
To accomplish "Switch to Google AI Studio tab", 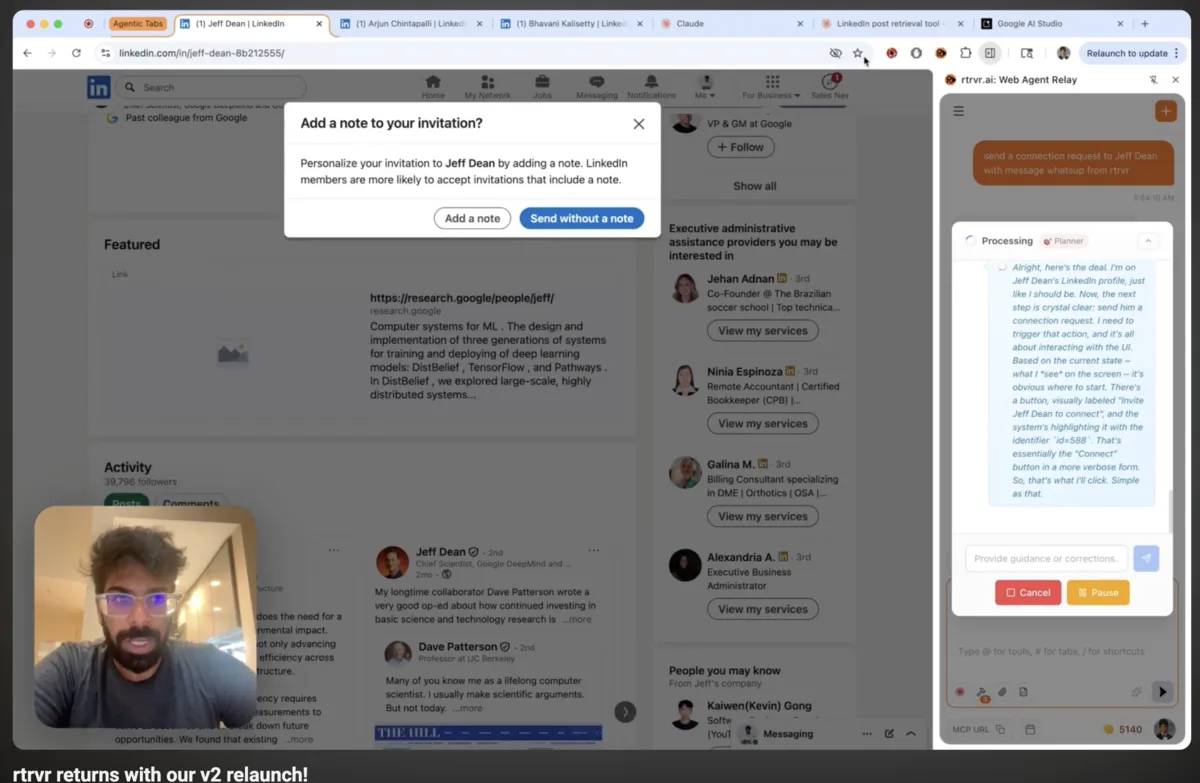I will [1050, 23].
